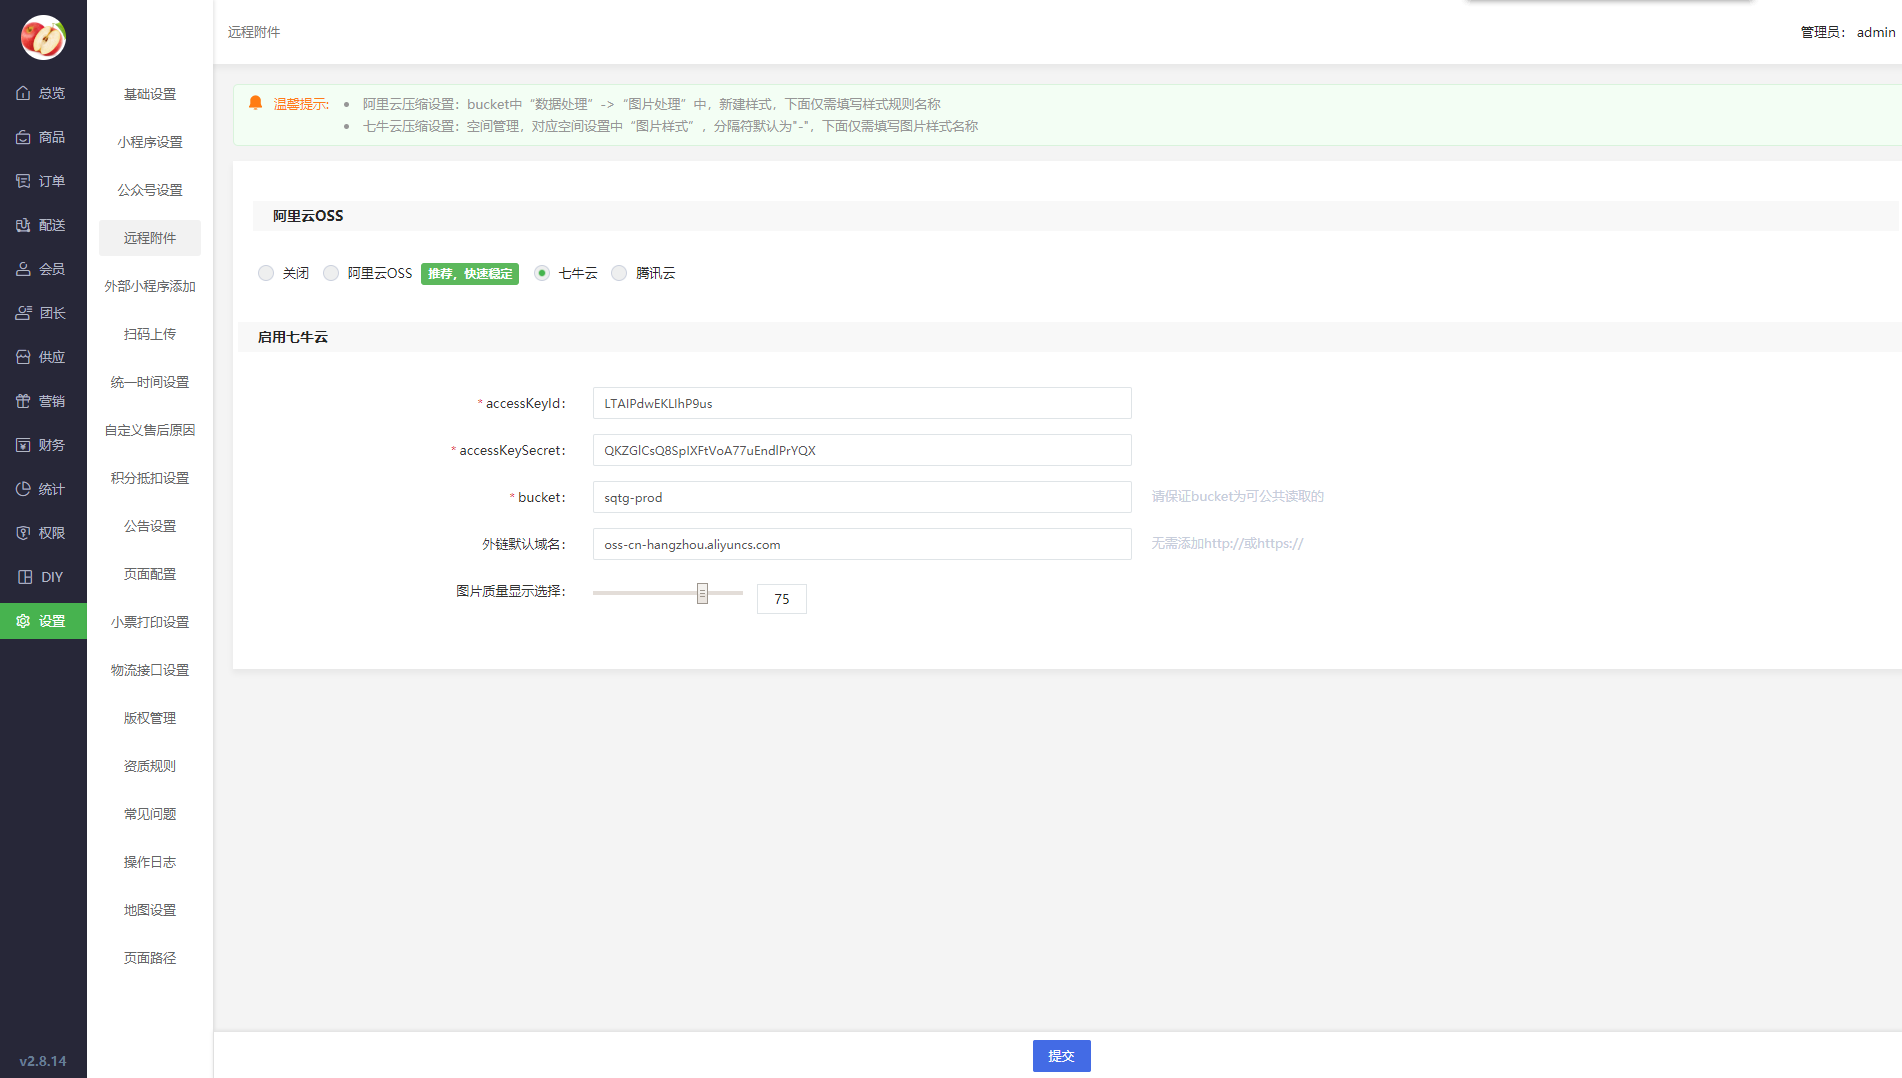The height and width of the screenshot is (1078, 1902).
Task: Select the 腾讯云 radio option
Action: 619,273
